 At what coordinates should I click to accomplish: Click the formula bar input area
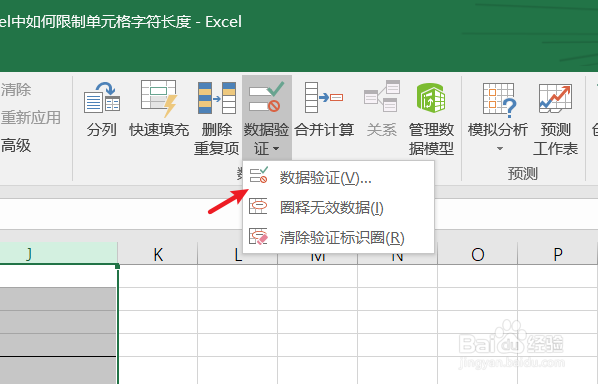click(121, 214)
